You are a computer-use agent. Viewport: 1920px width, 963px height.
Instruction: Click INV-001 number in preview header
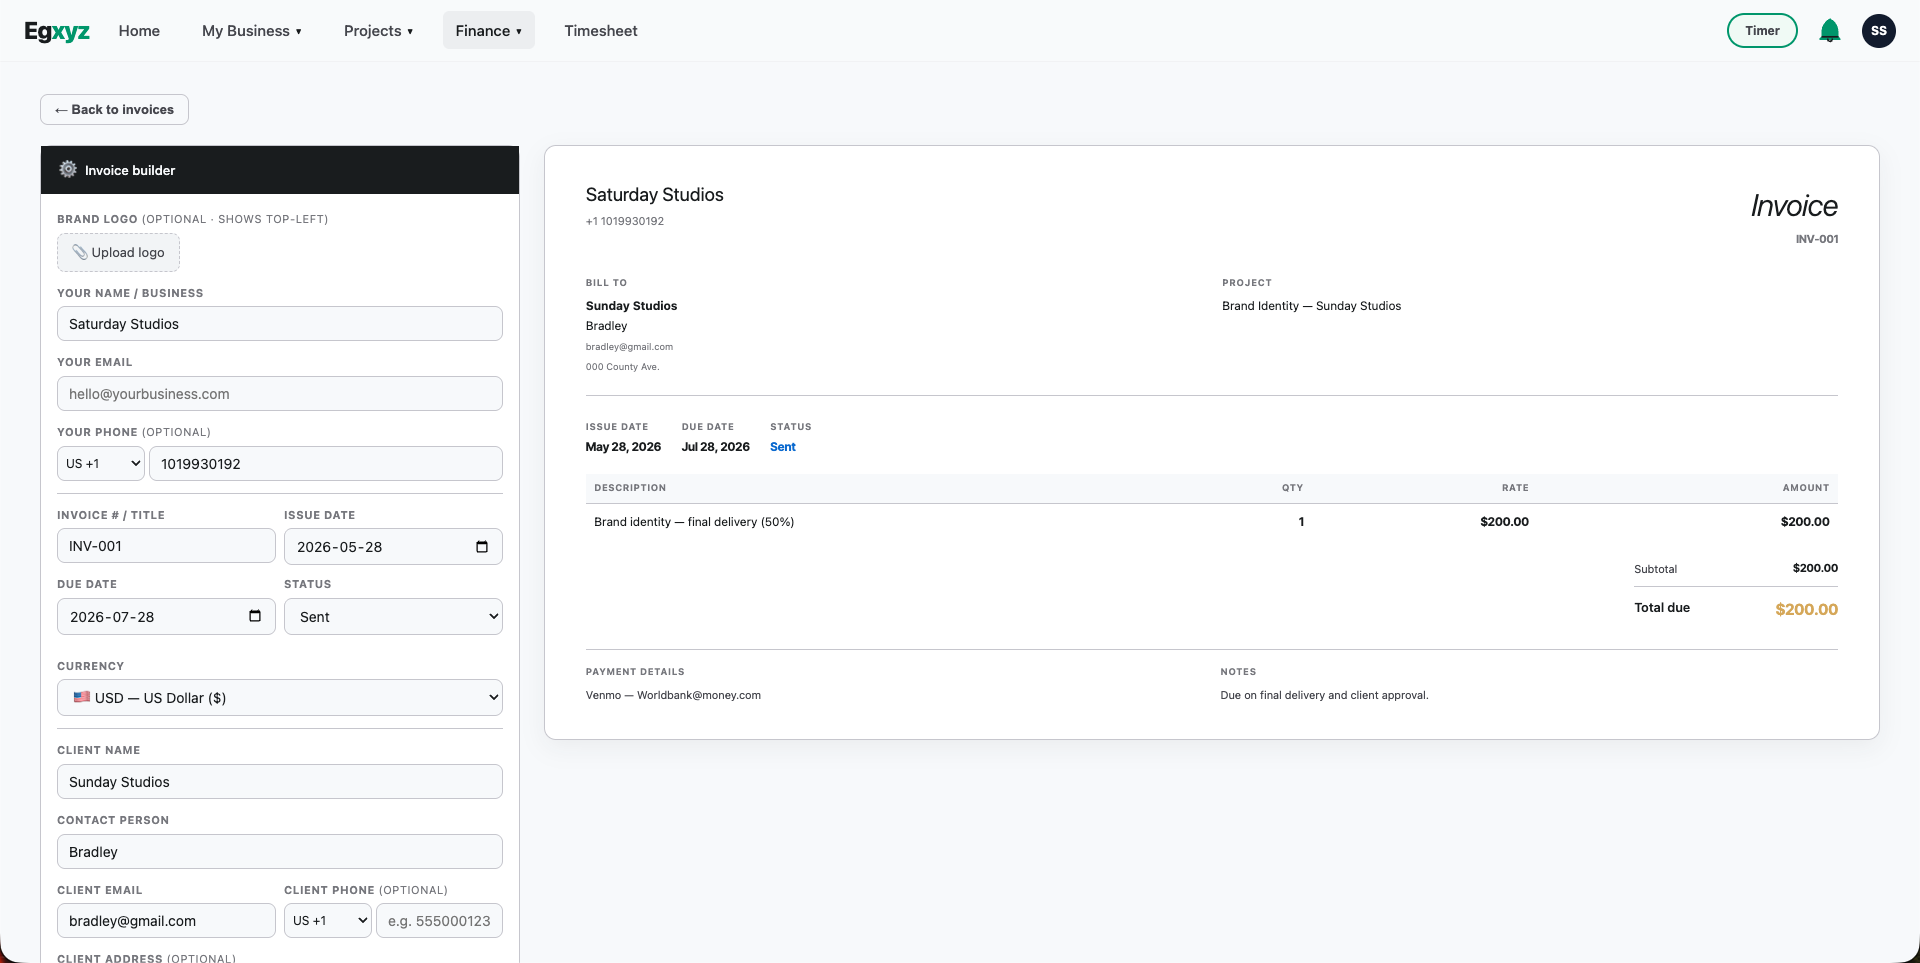pyautogui.click(x=1817, y=239)
